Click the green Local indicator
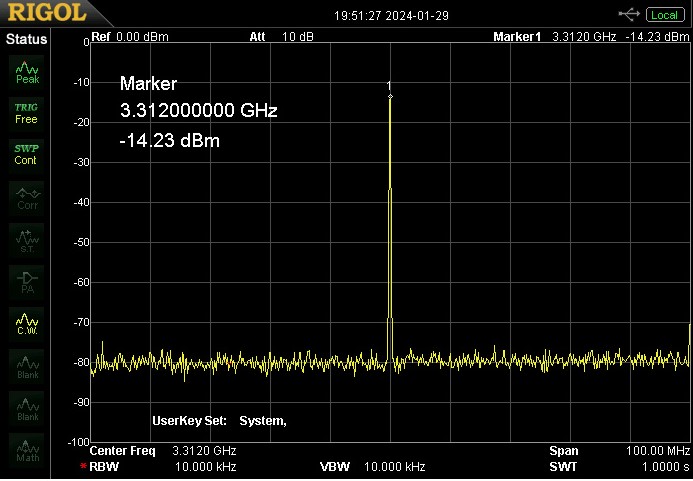This screenshot has height=481, width=693. pos(664,14)
